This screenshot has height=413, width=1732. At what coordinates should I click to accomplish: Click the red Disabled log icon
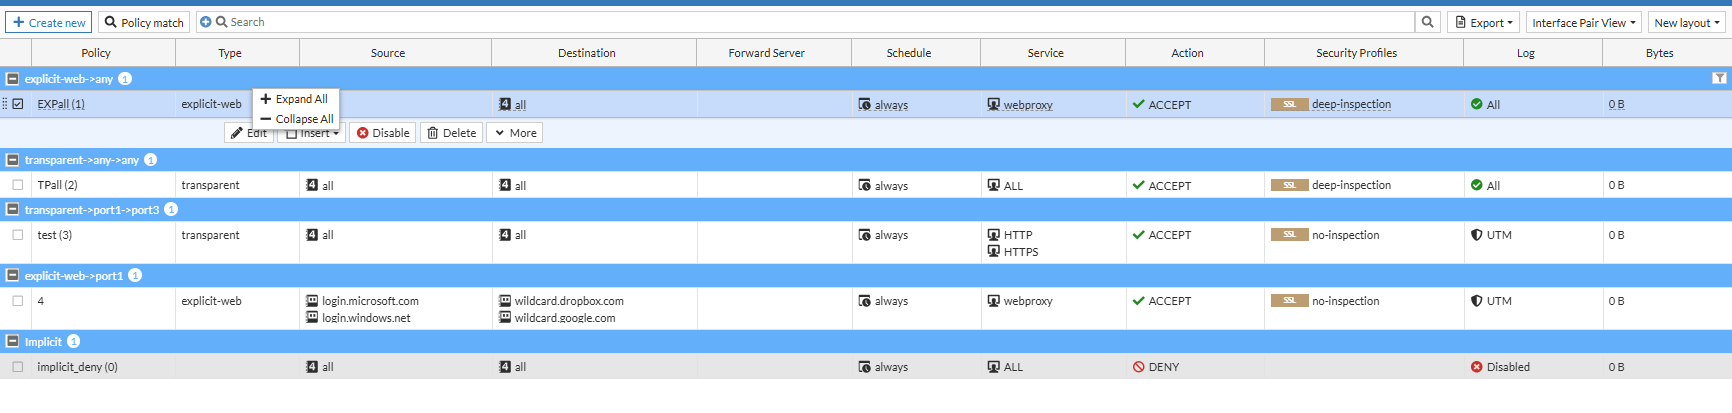tap(1476, 367)
